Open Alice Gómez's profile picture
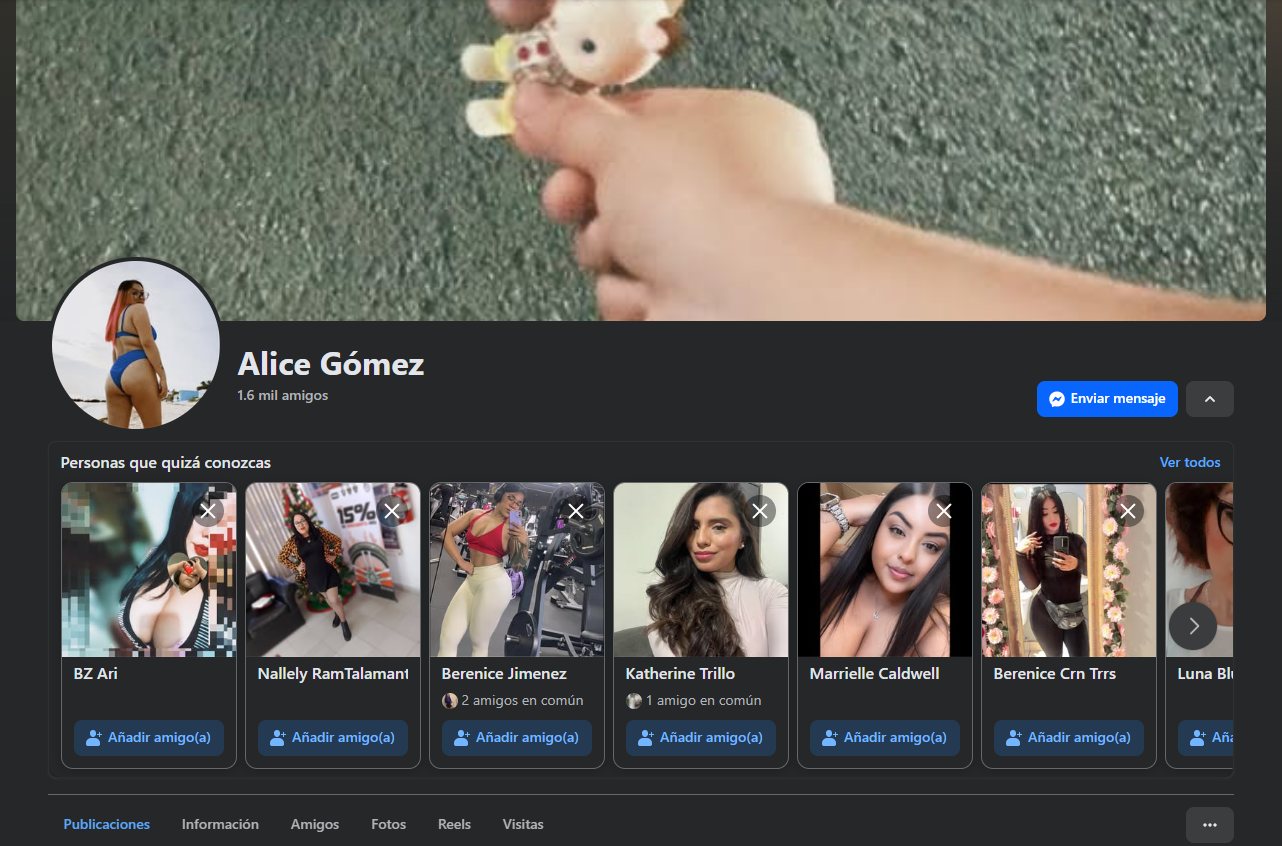Image resolution: width=1282 pixels, height=846 pixels. pos(136,344)
